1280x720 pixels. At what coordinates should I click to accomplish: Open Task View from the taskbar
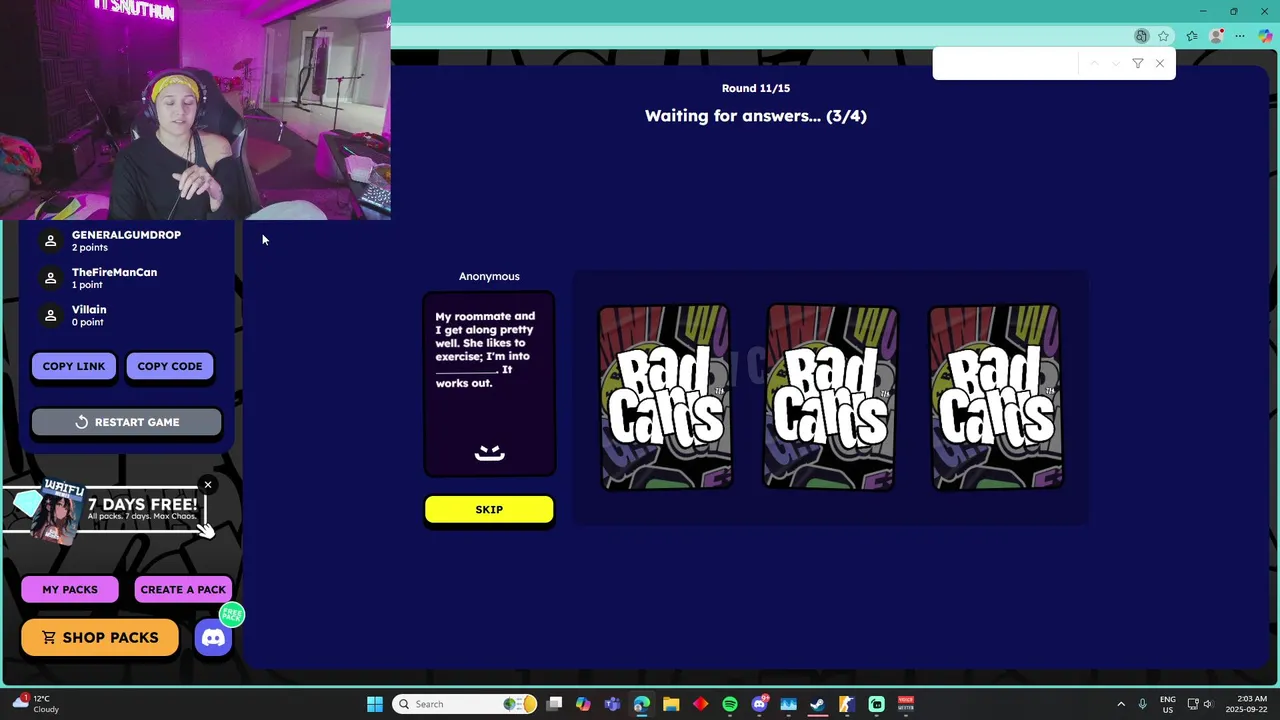coord(554,704)
